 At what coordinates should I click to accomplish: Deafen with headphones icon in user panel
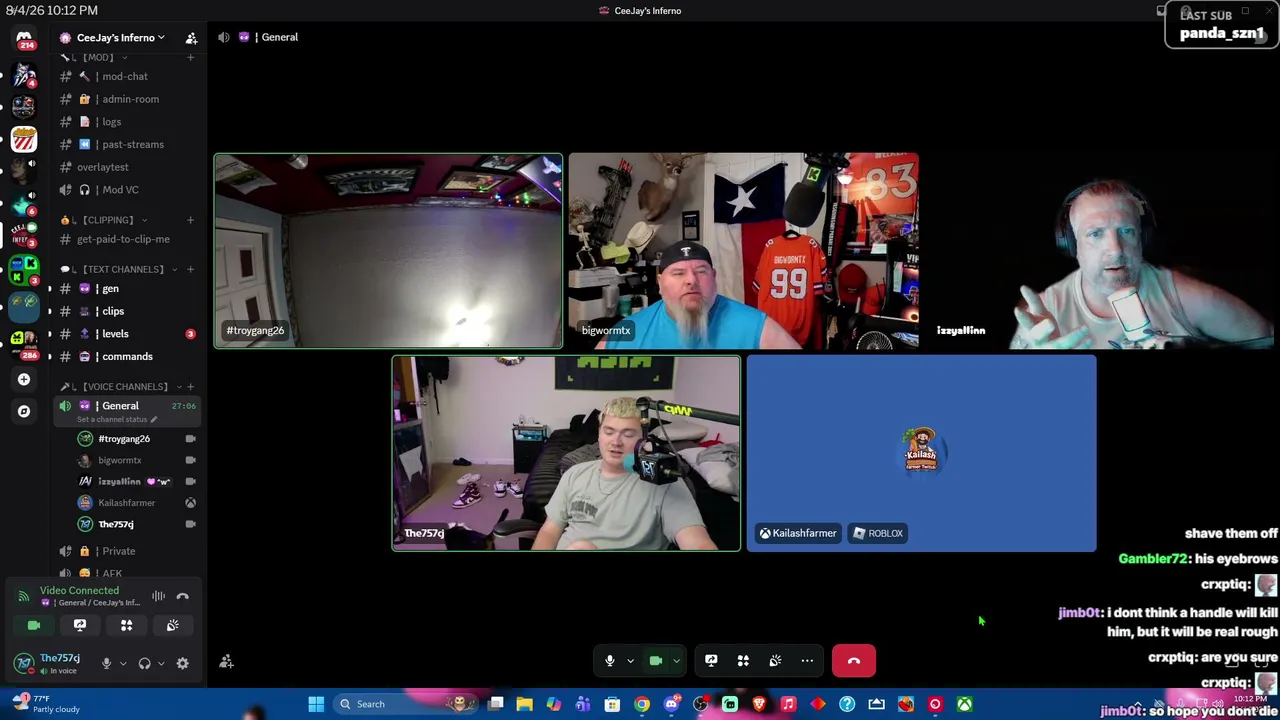click(x=144, y=663)
